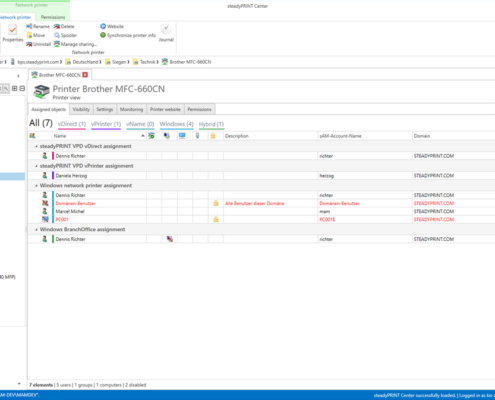Collapse Windows BranchOffice assignment group
This screenshot has height=400, width=495.
point(36,230)
